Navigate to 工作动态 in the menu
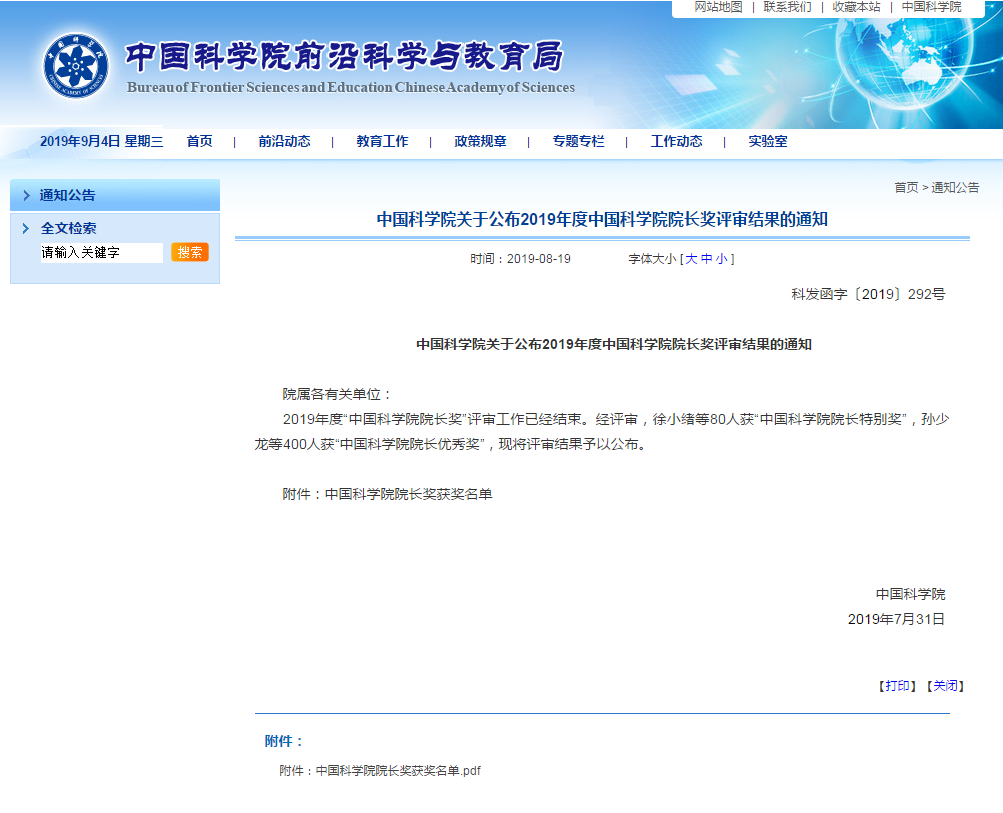The height and width of the screenshot is (813, 1003). 676,142
